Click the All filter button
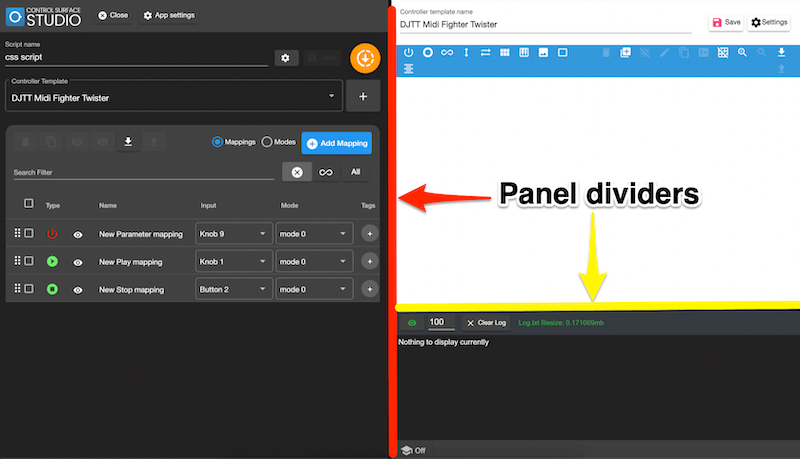The image size is (800, 459). 354,172
